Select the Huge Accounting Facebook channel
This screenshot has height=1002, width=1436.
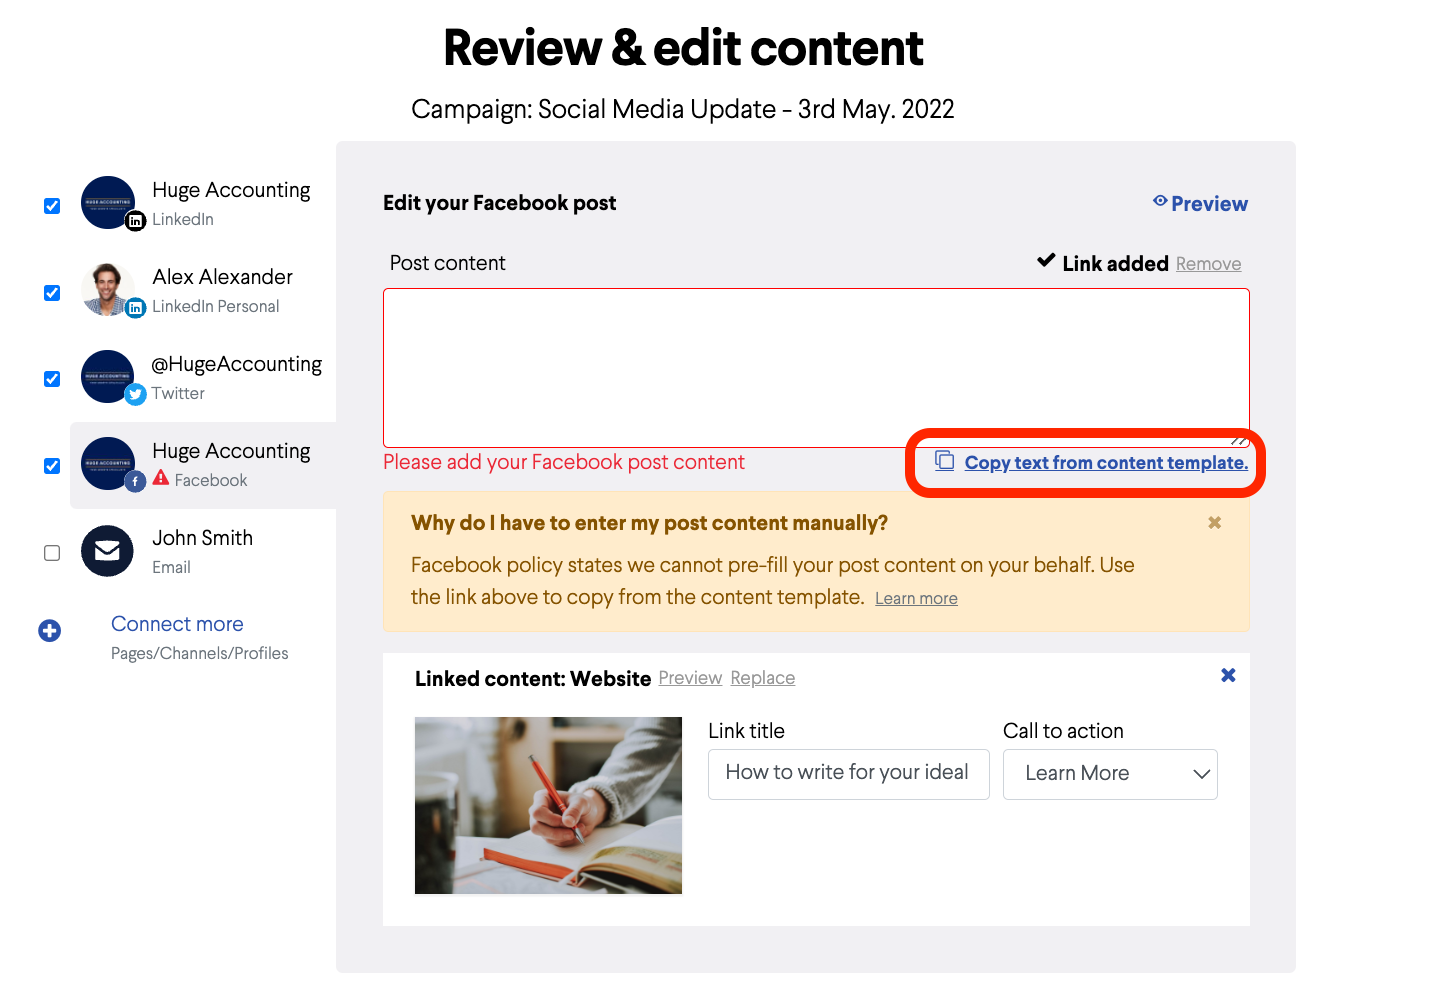point(203,465)
